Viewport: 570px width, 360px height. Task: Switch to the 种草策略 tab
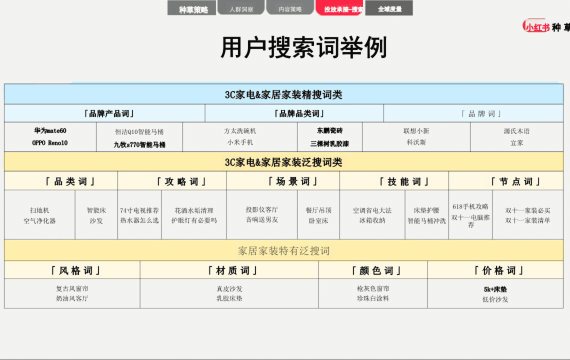pyautogui.click(x=192, y=8)
